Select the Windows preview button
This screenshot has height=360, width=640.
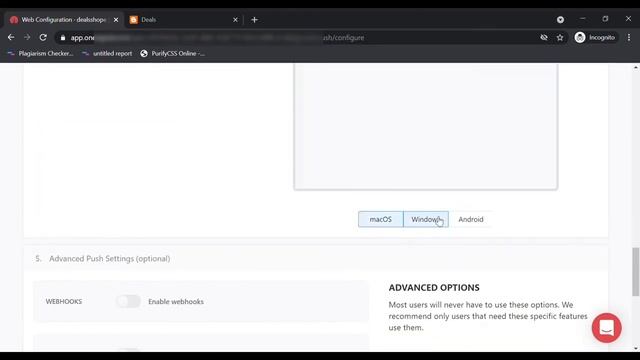pyautogui.click(x=426, y=219)
